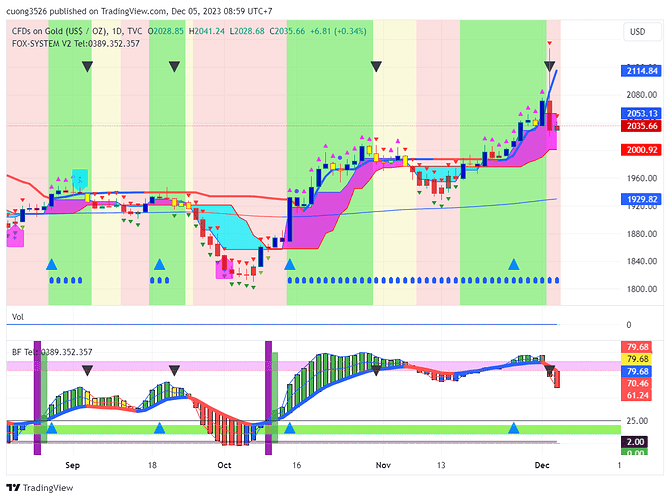
Task: Click the Sep date axis label
Action: [x=72, y=465]
